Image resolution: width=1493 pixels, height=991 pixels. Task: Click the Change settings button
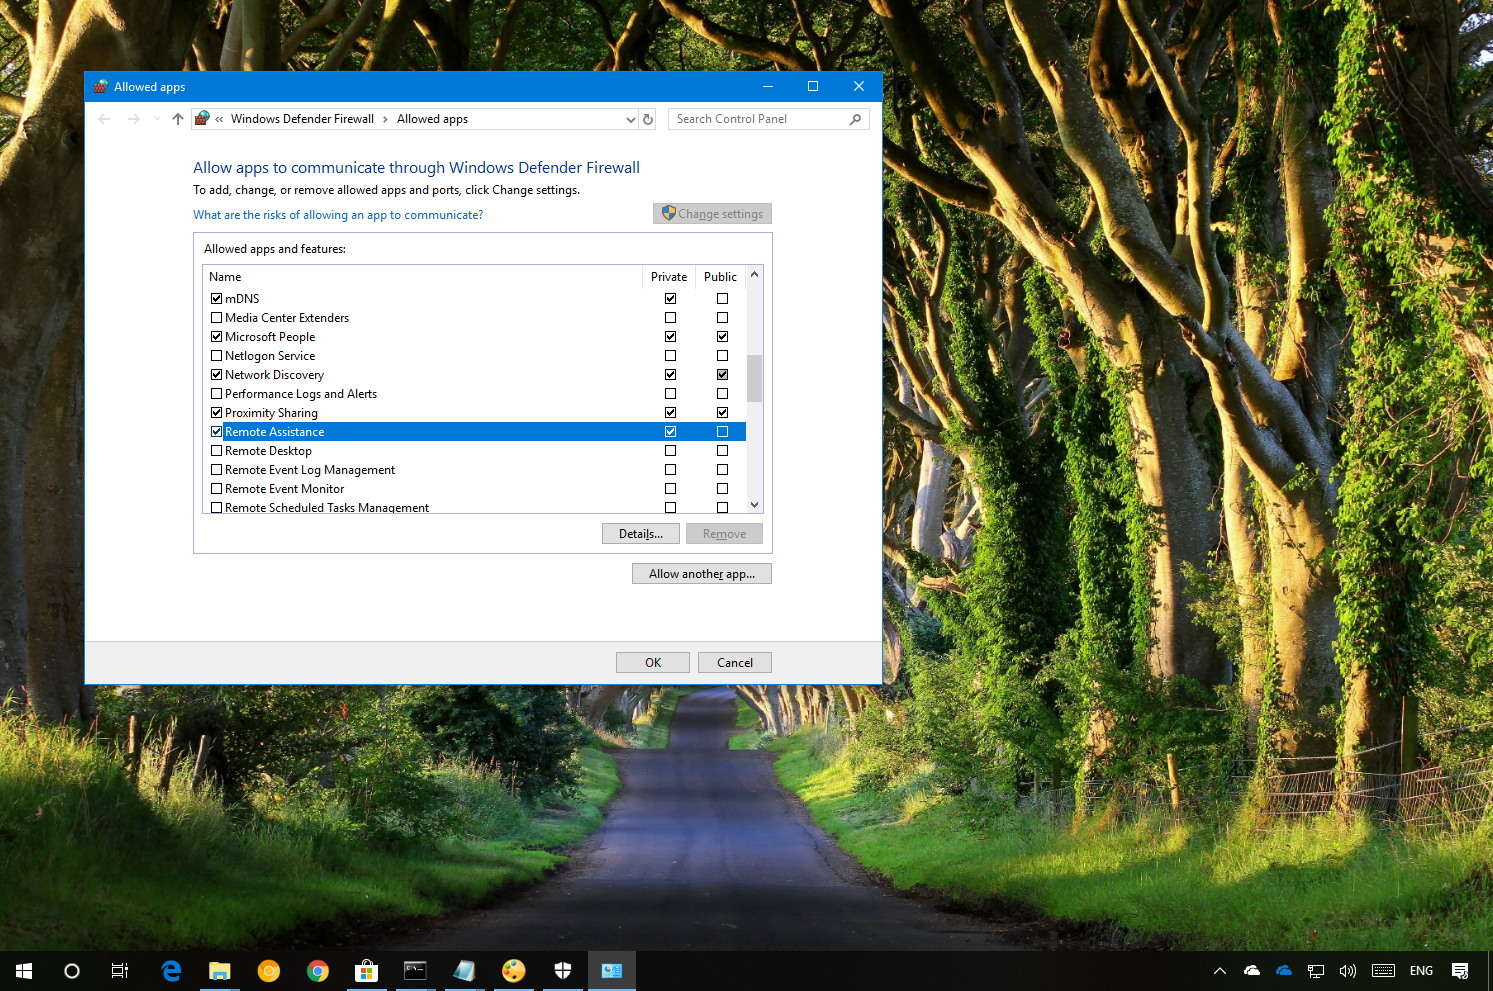click(712, 214)
